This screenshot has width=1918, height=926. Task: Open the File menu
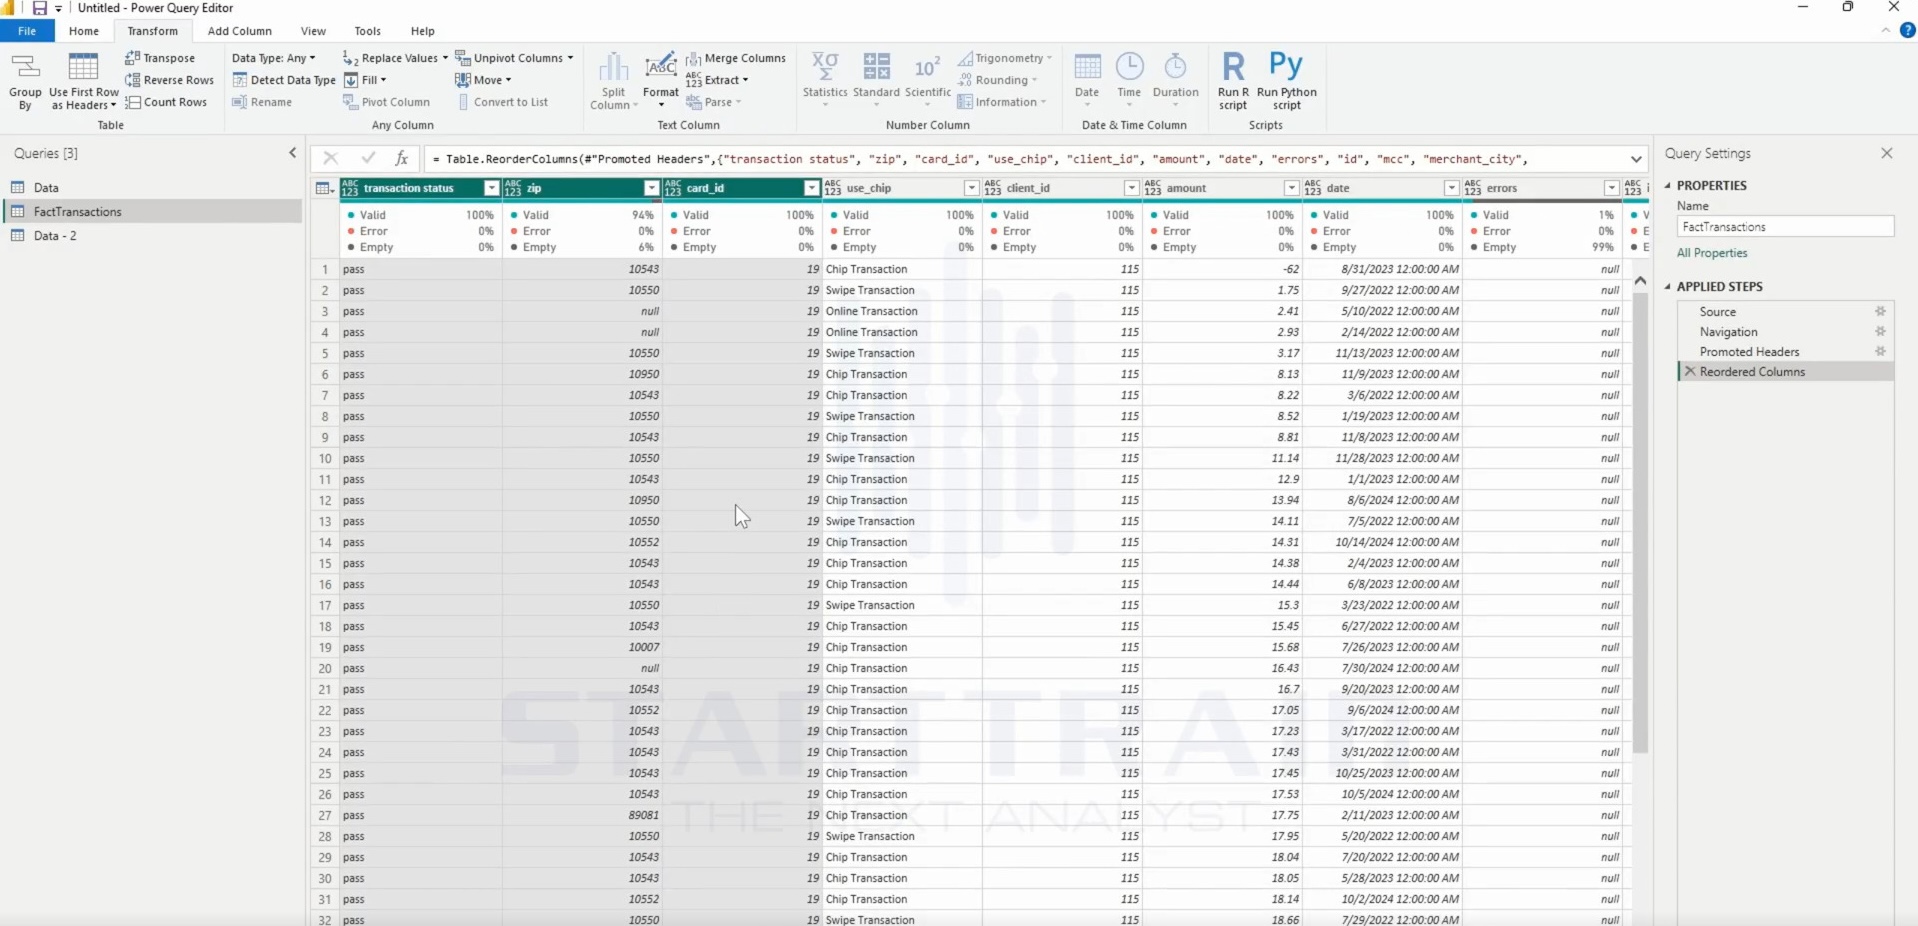coord(27,31)
